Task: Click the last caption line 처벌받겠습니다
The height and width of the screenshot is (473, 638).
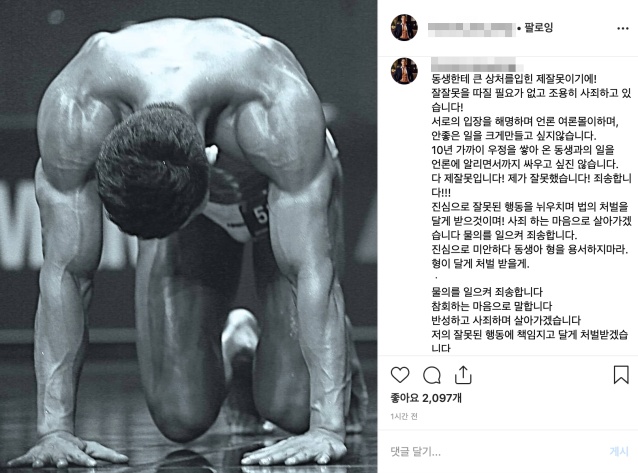Action: pos(529,341)
